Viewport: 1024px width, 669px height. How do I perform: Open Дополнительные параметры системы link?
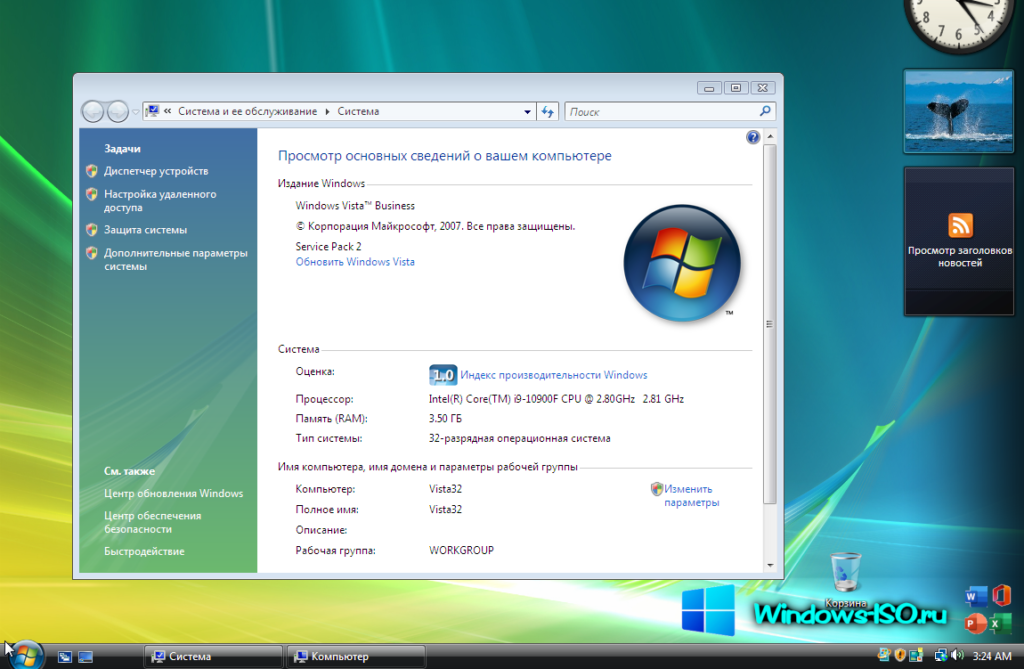tap(176, 259)
